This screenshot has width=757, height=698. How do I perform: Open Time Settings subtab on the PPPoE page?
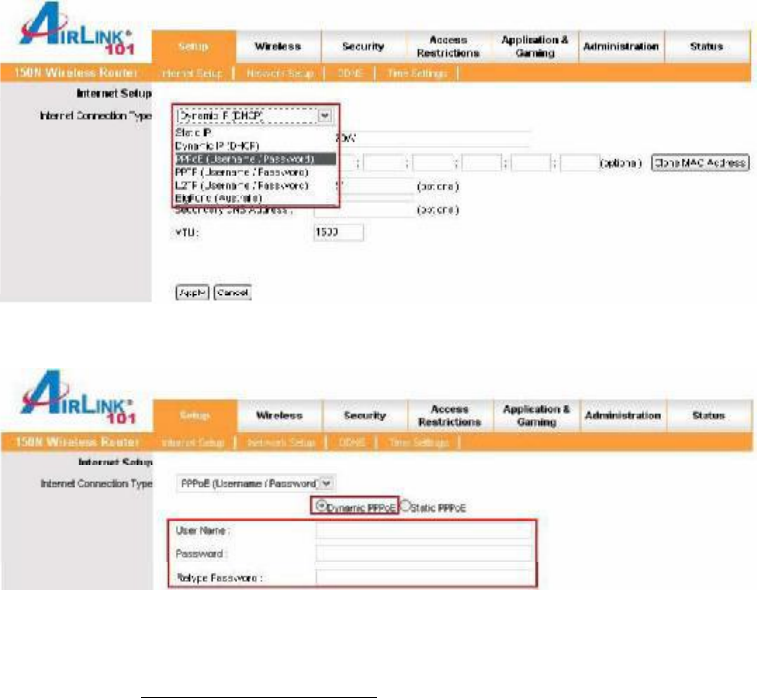coord(419,442)
